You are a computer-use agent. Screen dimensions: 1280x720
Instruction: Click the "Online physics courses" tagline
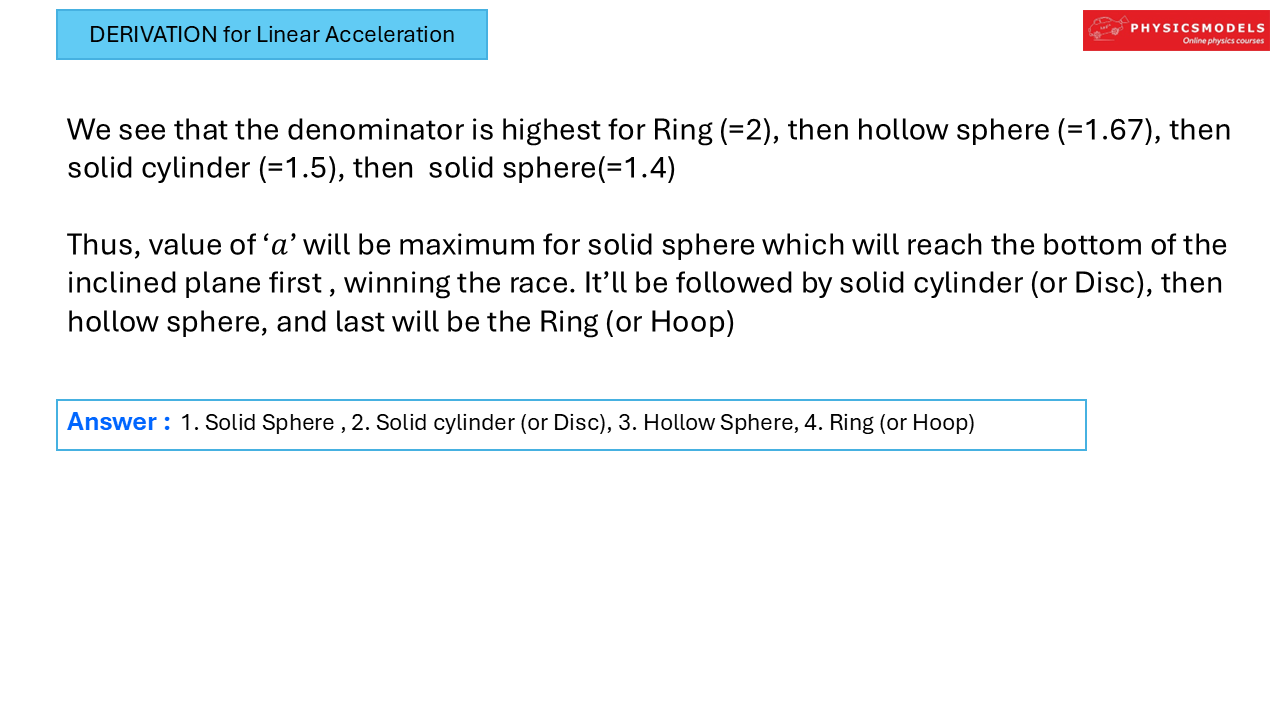[x=1223, y=42]
